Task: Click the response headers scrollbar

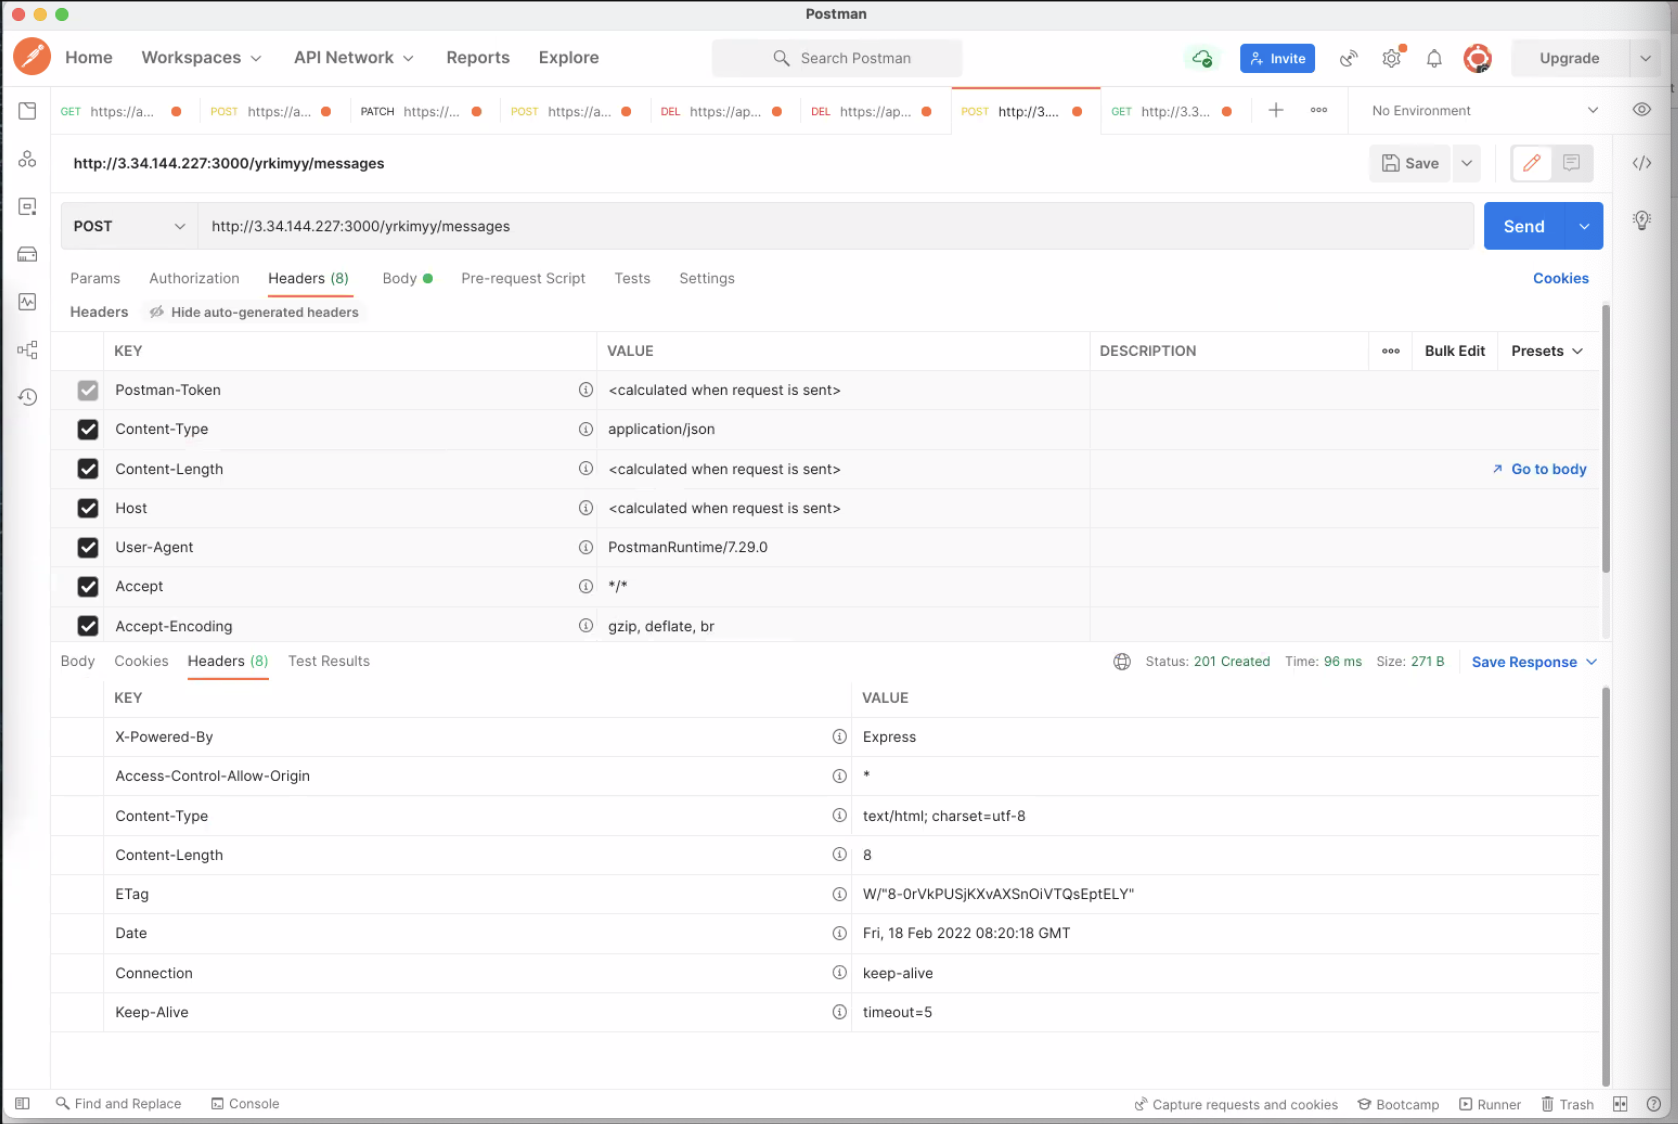Action: click(x=1606, y=885)
